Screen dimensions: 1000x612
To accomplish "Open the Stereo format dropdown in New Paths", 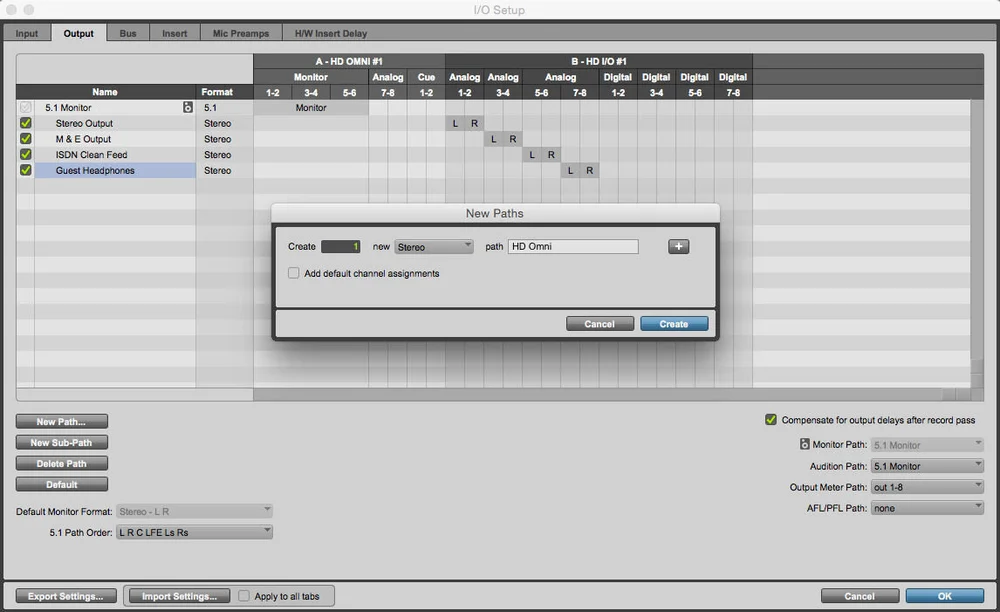I will tap(434, 245).
